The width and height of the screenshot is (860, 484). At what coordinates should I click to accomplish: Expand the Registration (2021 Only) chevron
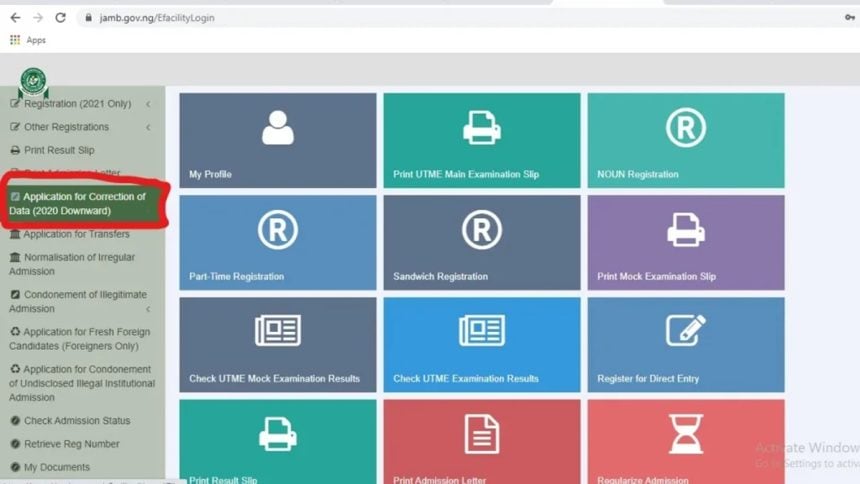coord(148,104)
